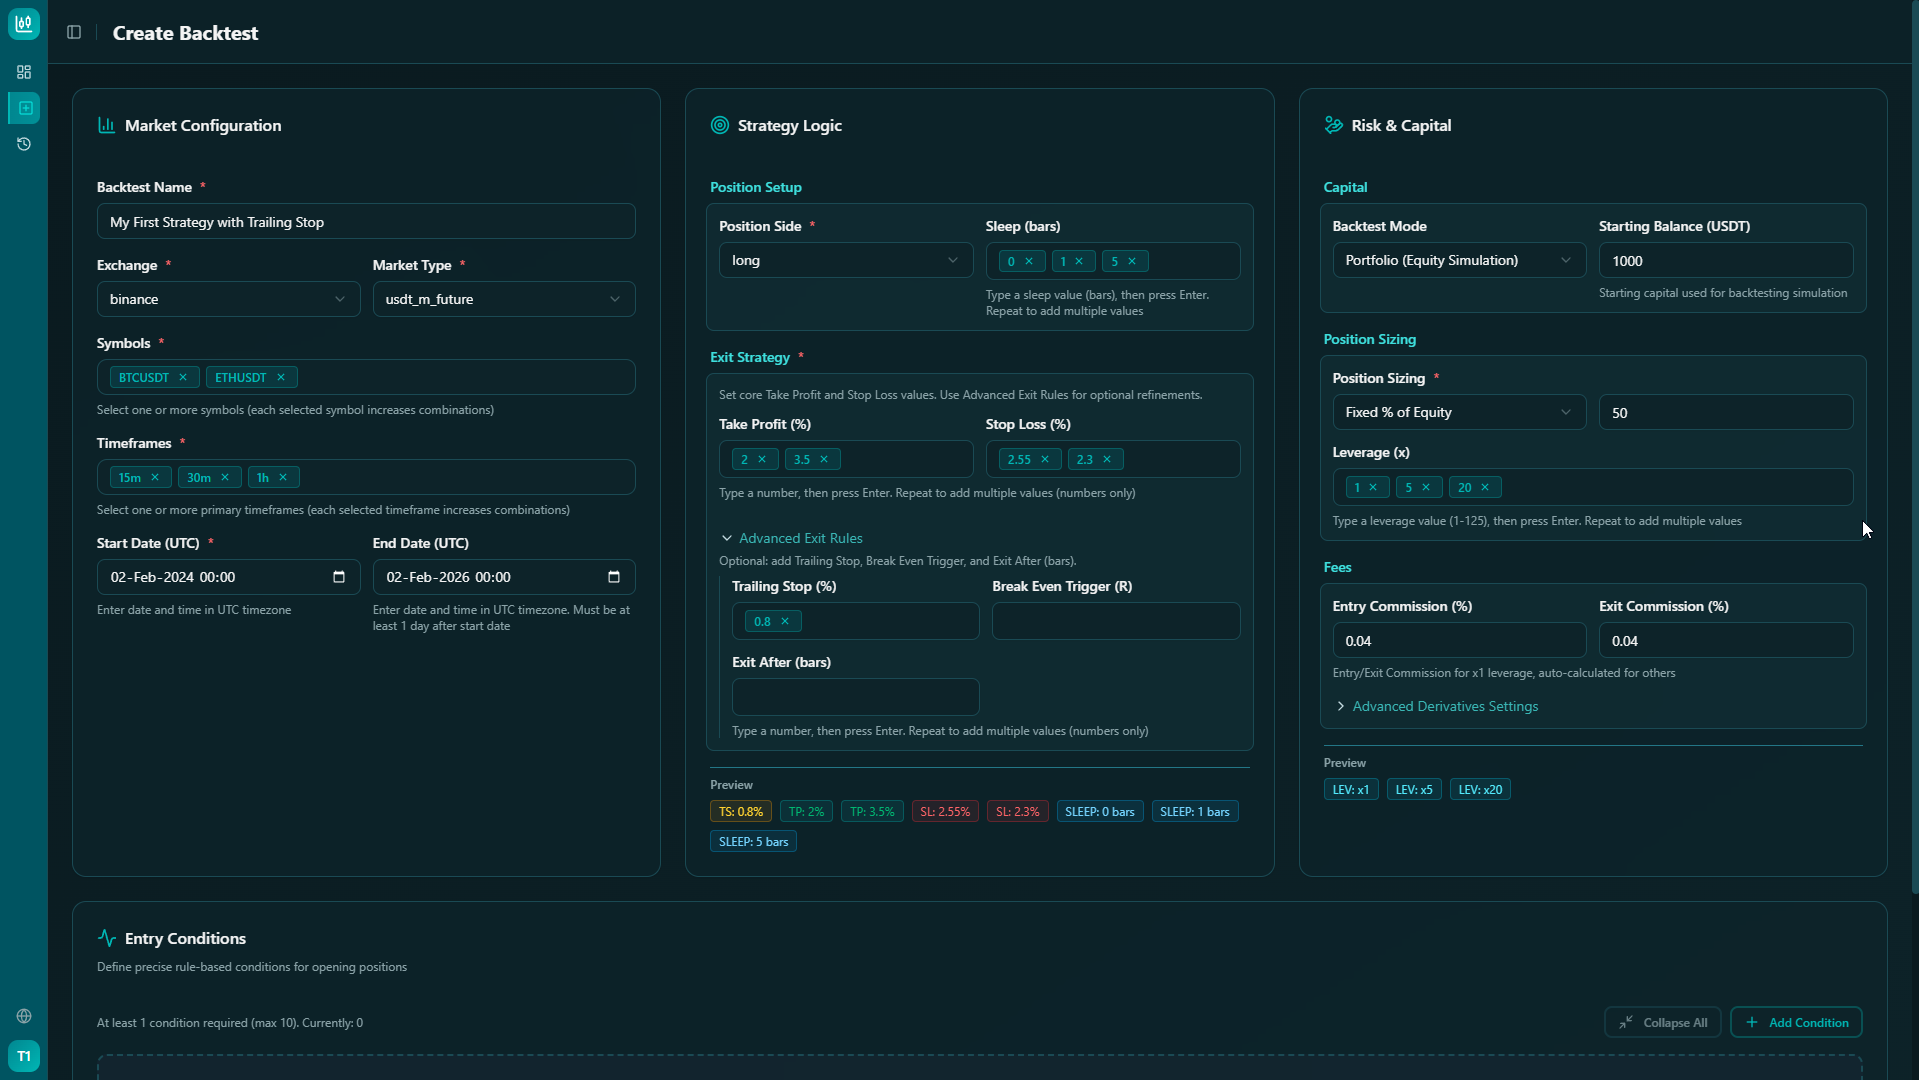This screenshot has height=1080, width=1919.
Task: Remove Trailing Stop 0.8 tag
Action: point(785,622)
